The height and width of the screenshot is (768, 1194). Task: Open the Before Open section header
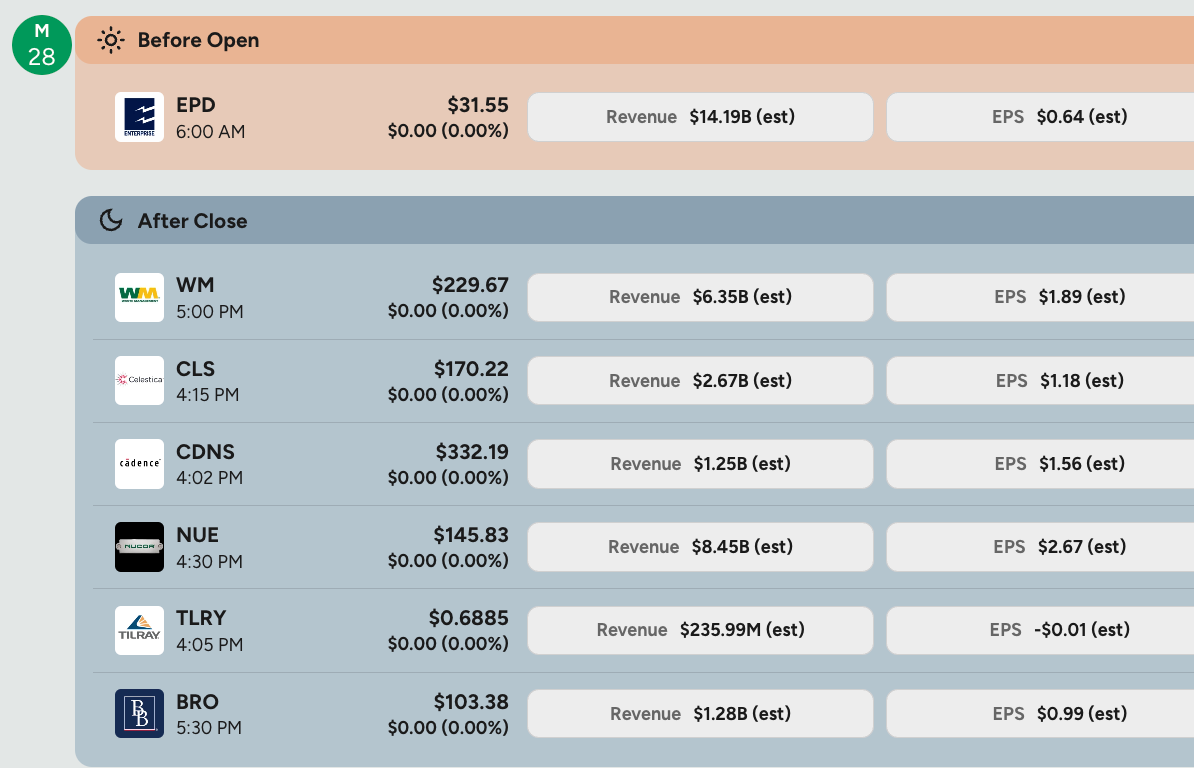click(634, 40)
